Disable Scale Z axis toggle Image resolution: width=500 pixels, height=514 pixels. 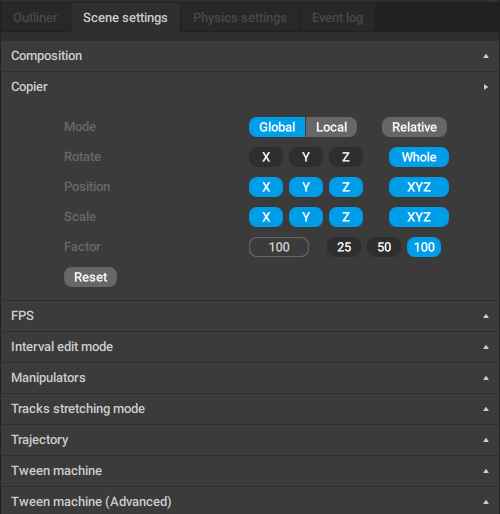click(346, 217)
